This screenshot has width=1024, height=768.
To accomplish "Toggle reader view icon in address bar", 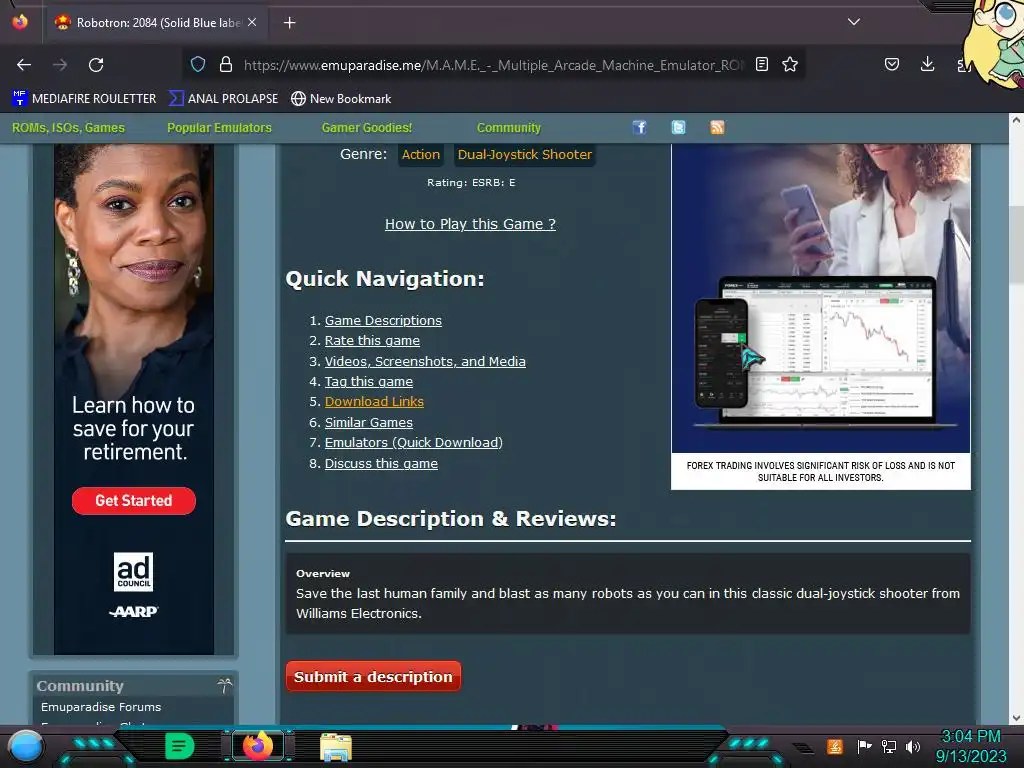I will (761, 64).
